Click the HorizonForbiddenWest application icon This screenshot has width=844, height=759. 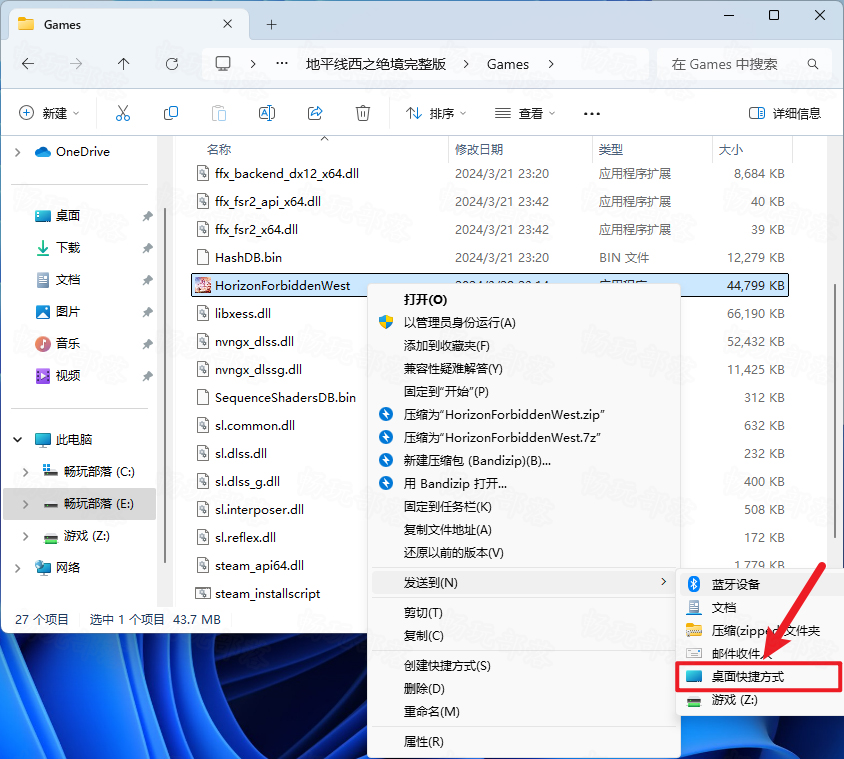202,285
